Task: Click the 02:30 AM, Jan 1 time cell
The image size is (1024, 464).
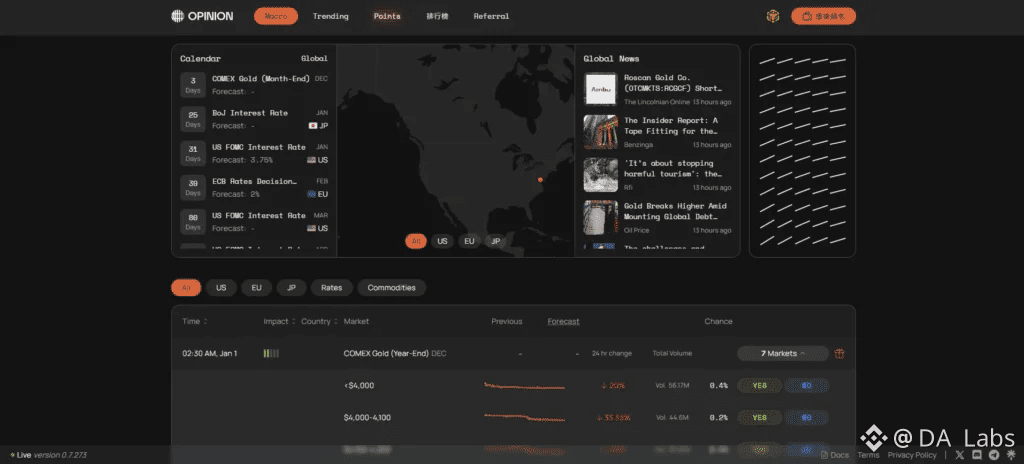Action: (210, 354)
